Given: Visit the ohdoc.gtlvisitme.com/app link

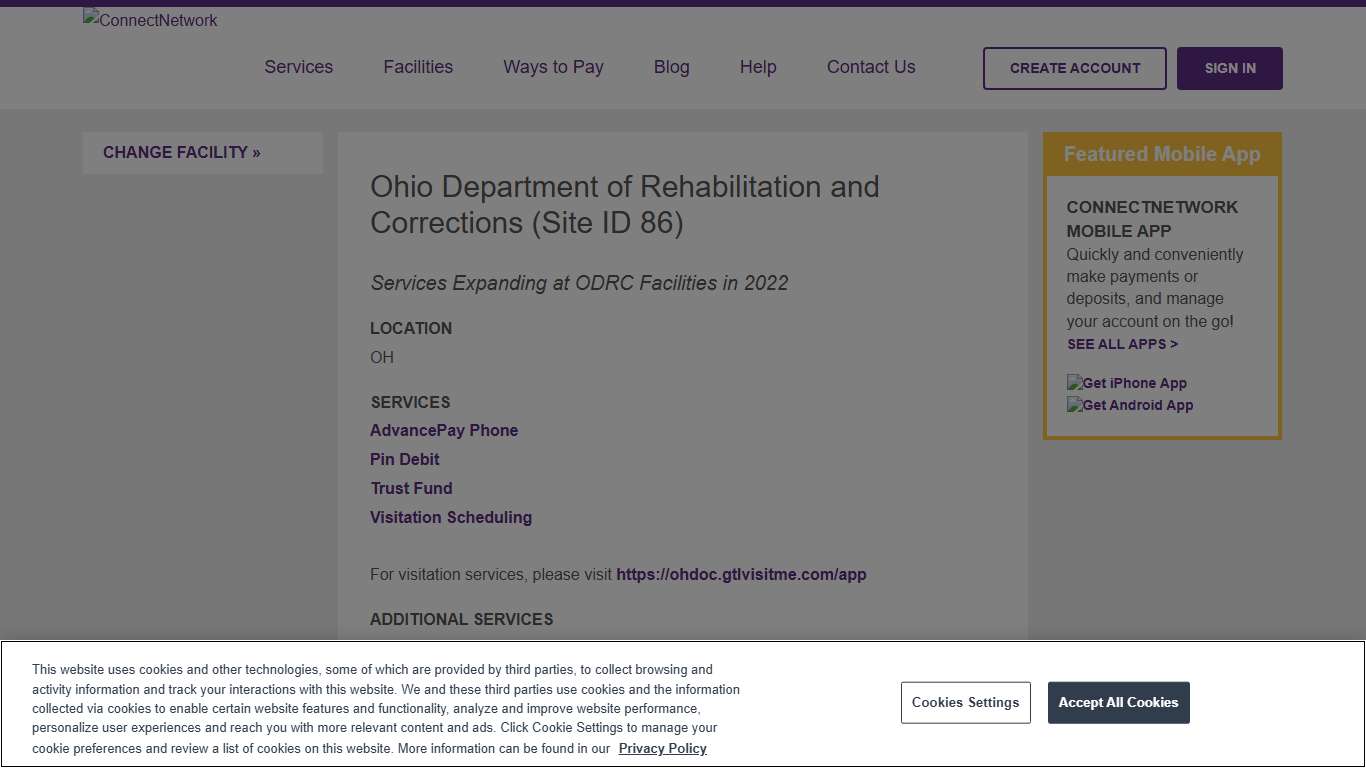Looking at the screenshot, I should pos(741,574).
